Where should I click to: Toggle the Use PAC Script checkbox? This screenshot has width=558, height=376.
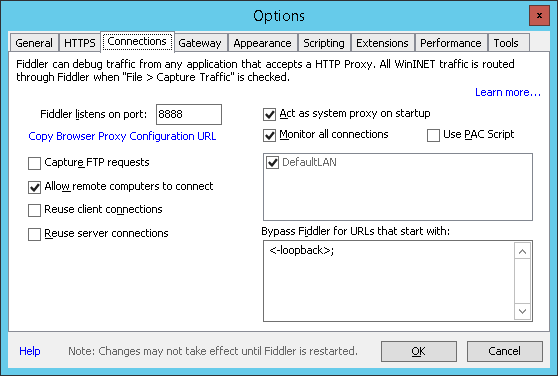point(433,135)
